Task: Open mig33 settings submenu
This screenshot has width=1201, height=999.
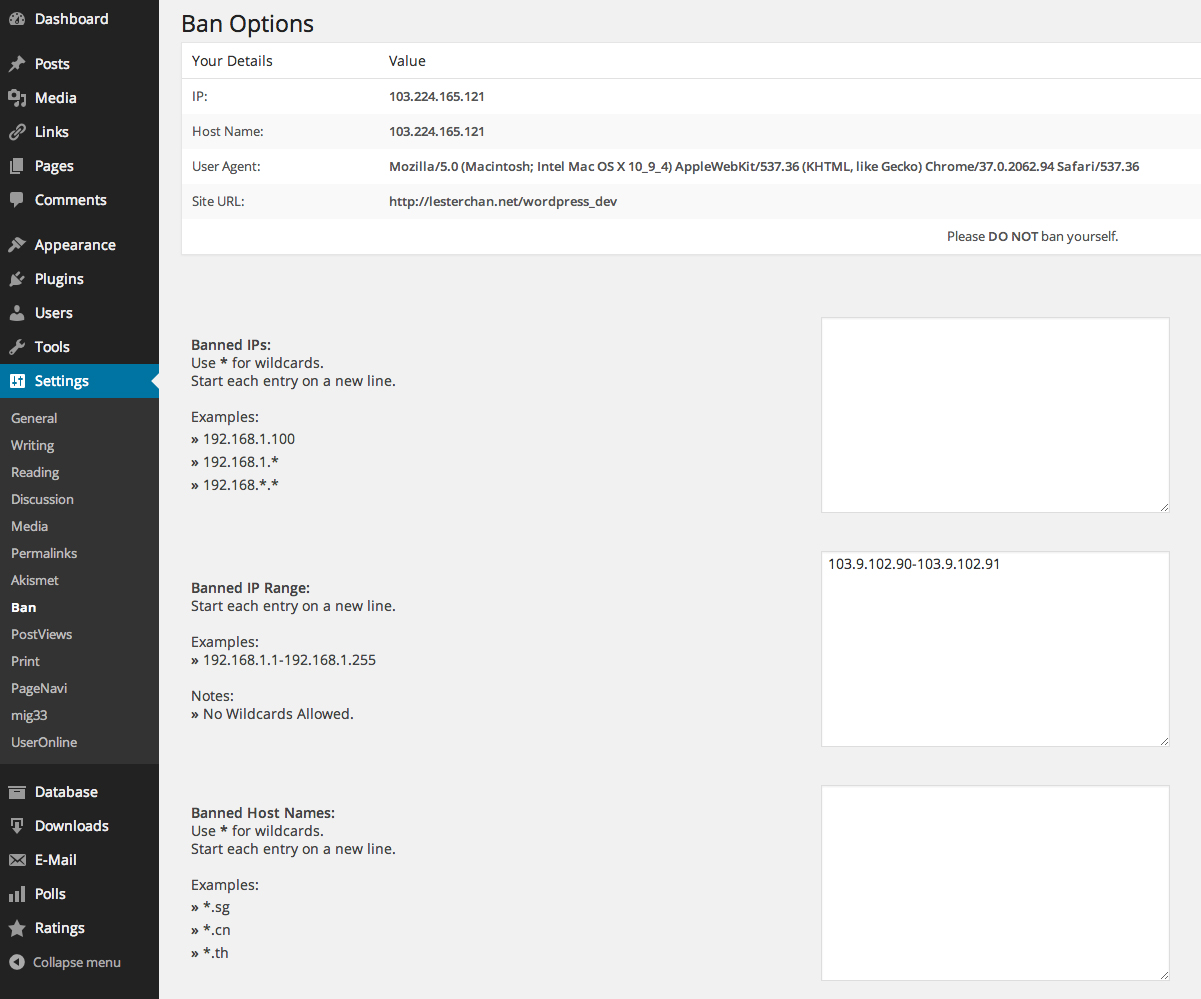Action: (x=29, y=715)
